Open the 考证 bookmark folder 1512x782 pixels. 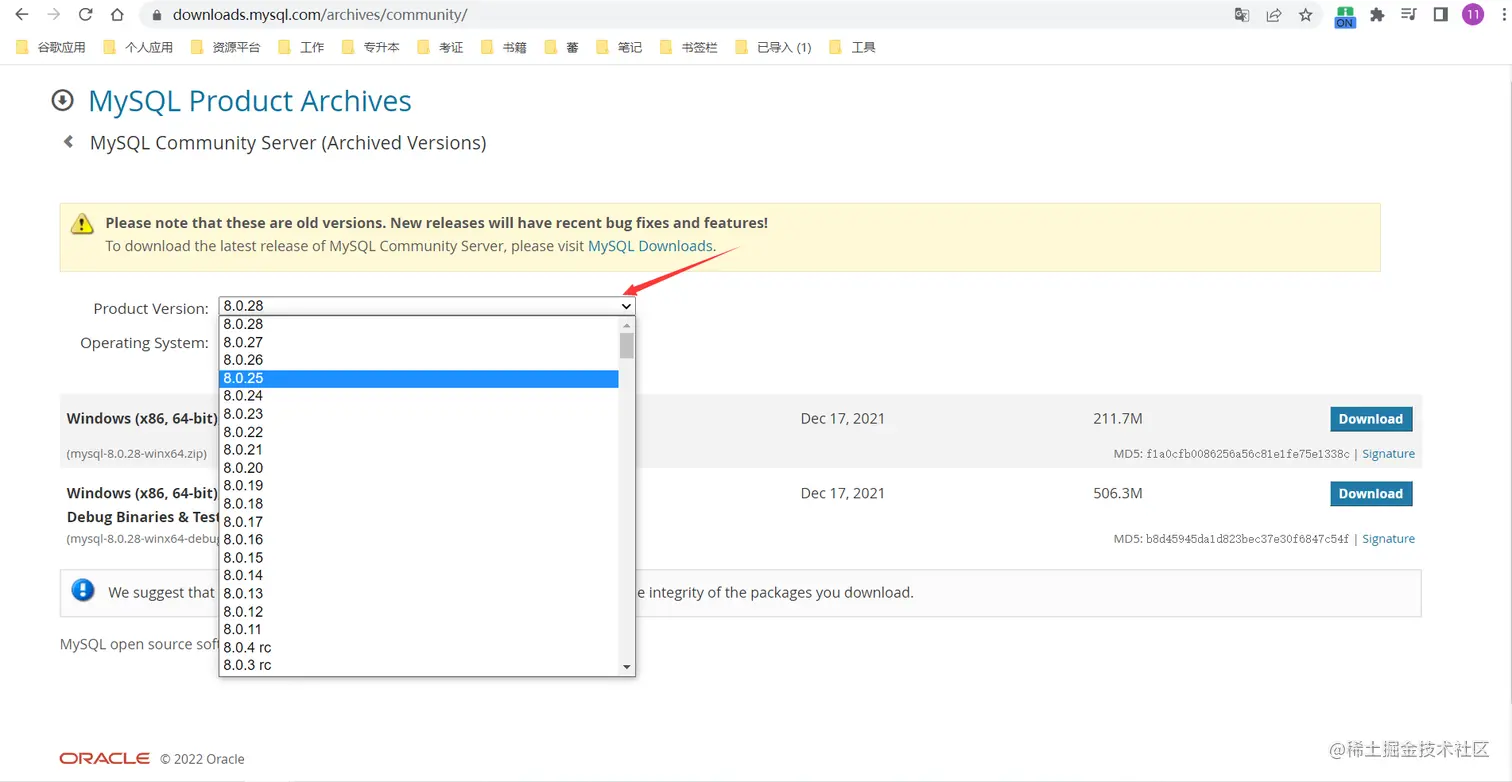coord(440,47)
